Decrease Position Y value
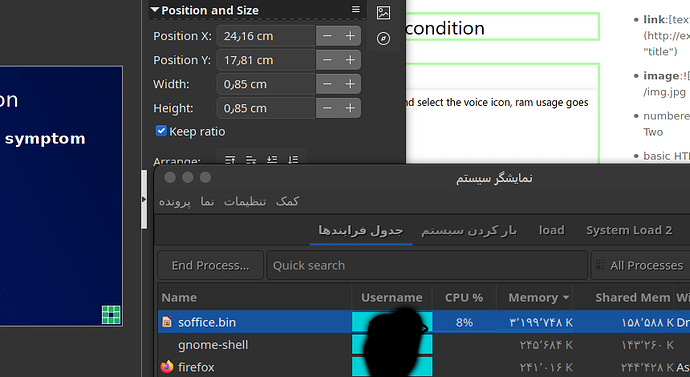The image size is (690, 377). coord(327,60)
